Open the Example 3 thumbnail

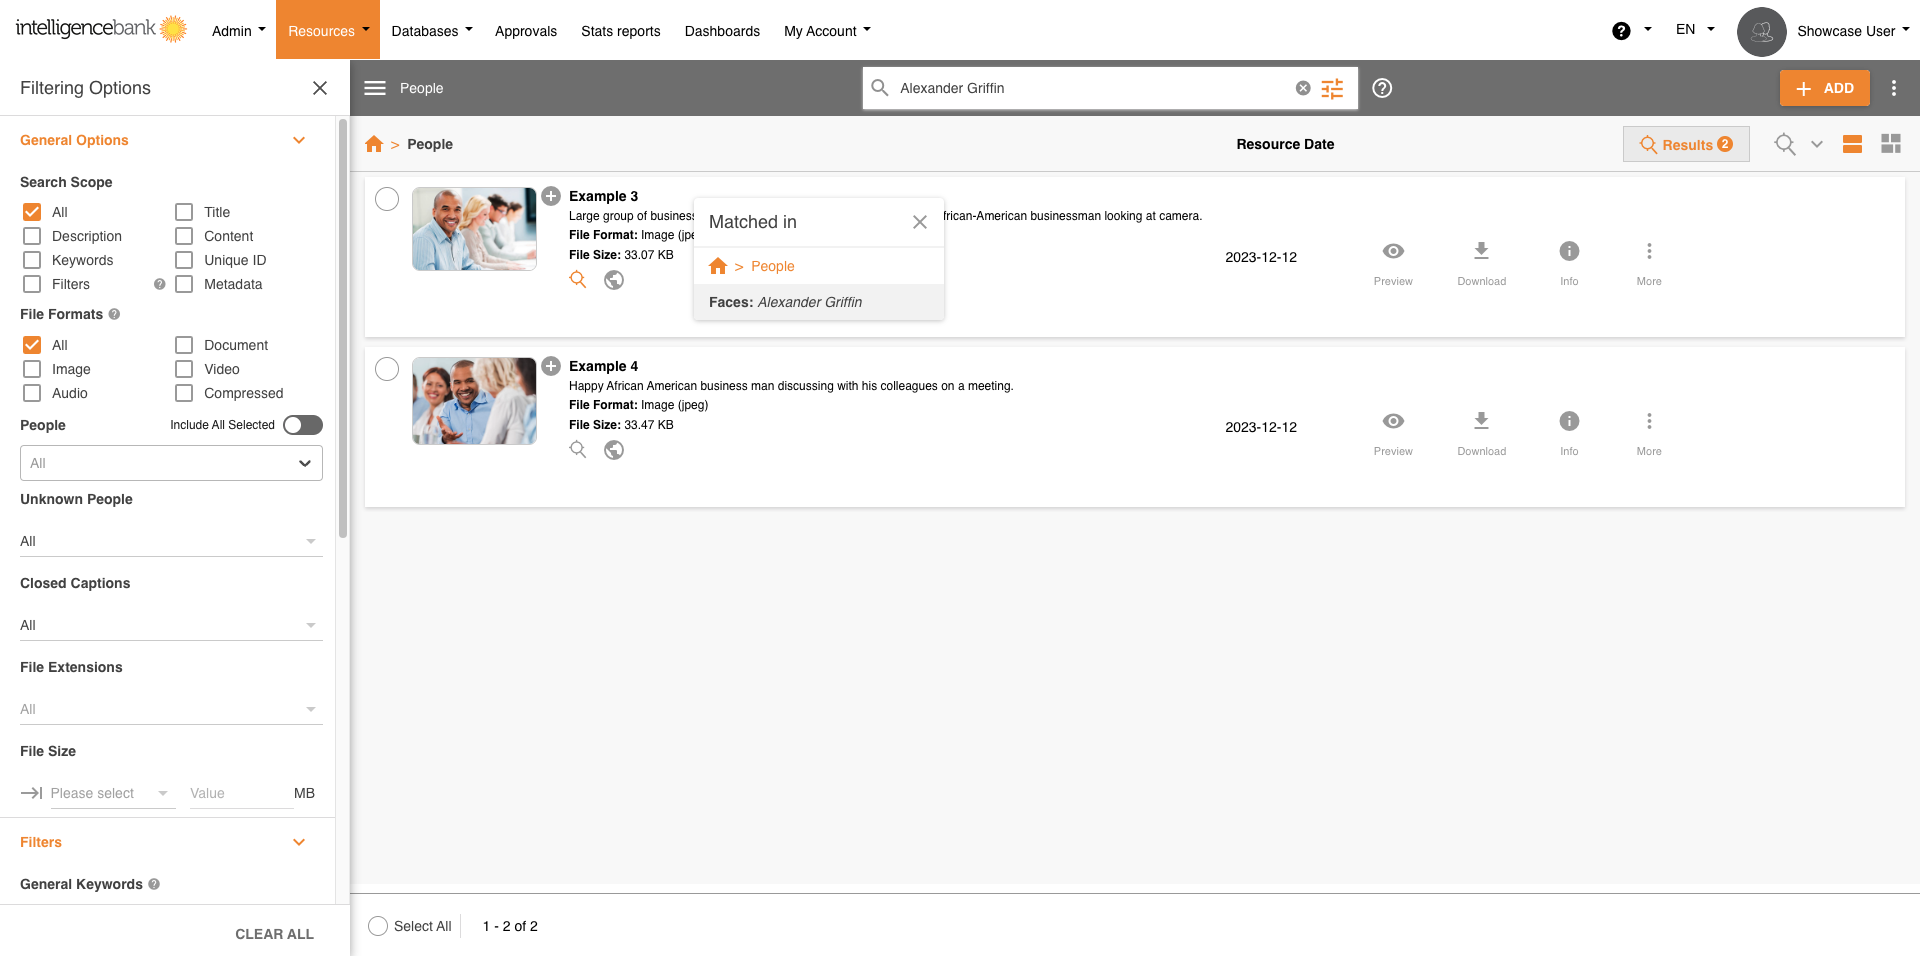click(x=474, y=229)
